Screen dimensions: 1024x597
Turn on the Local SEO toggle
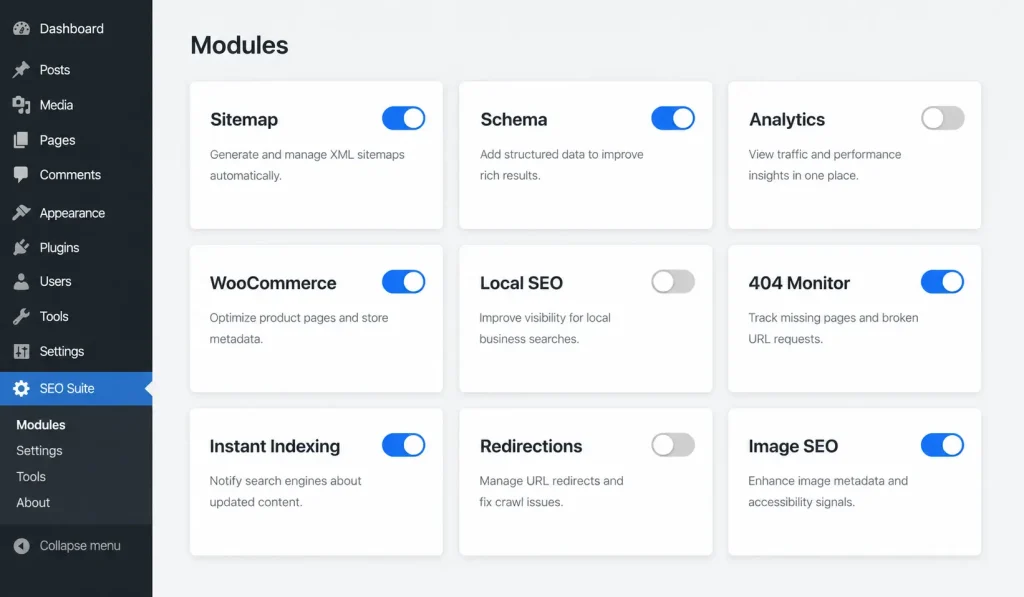673,282
